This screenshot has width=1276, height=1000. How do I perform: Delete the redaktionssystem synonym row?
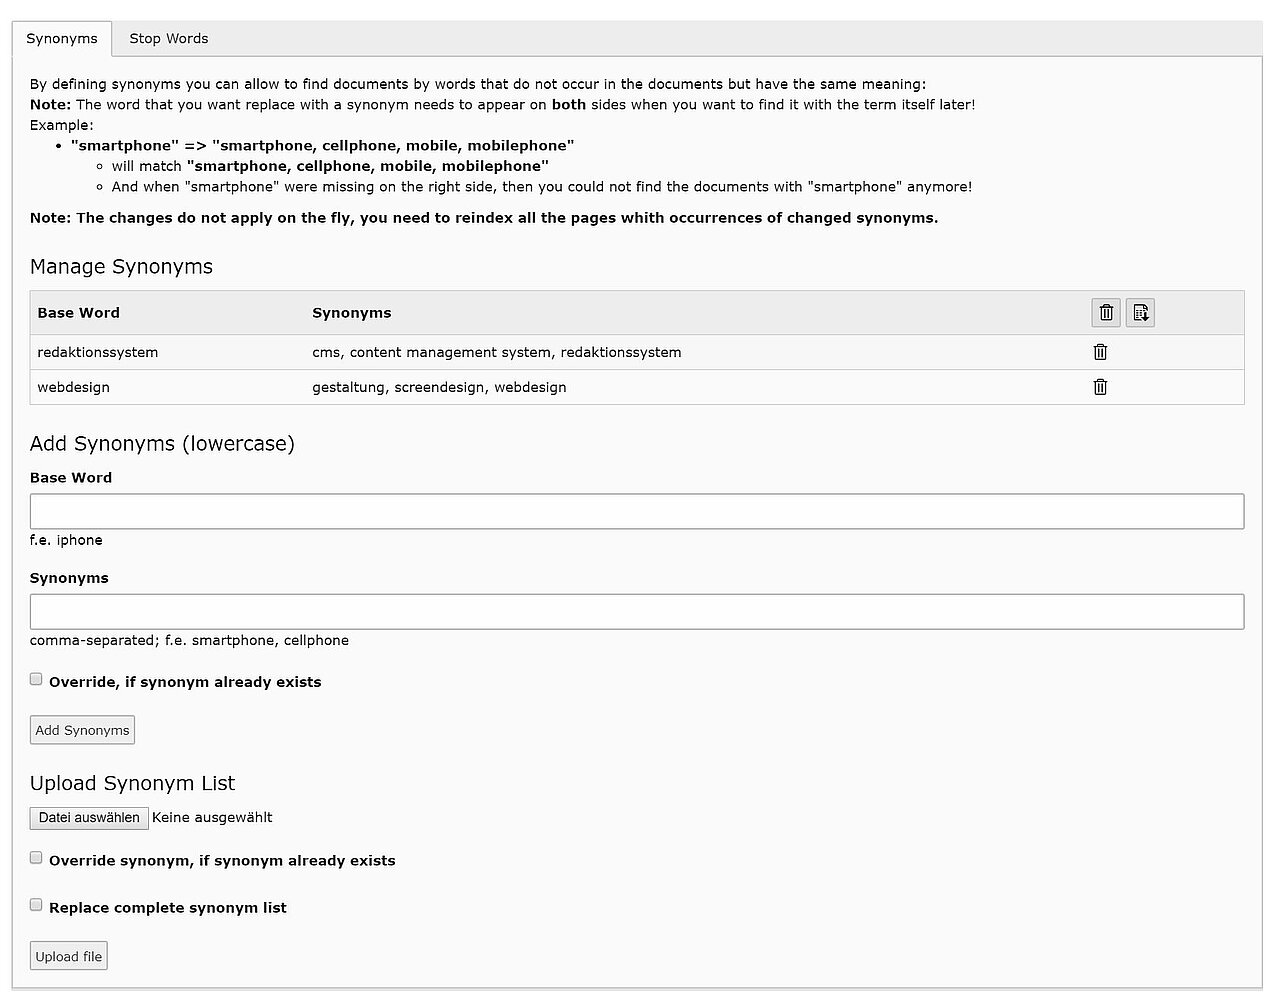tap(1100, 352)
